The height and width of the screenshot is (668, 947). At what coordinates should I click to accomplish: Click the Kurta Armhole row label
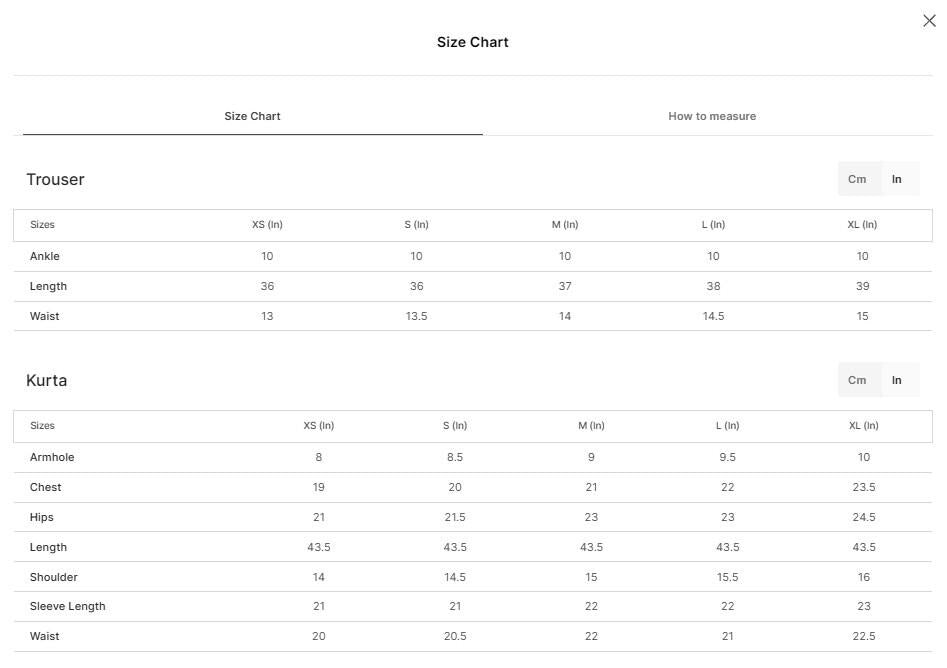pyautogui.click(x=52, y=457)
